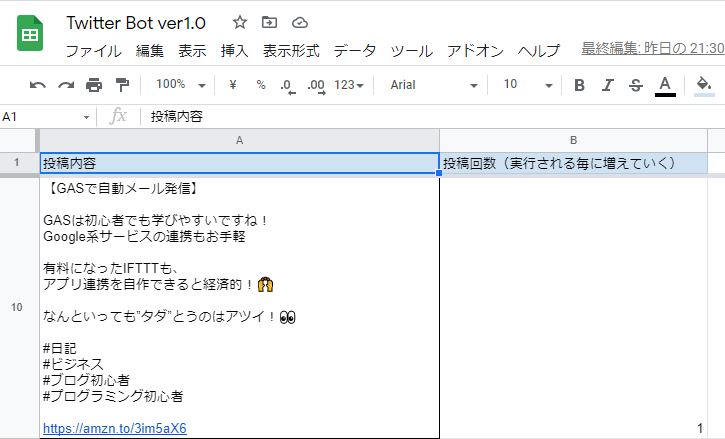725x439 pixels.
Task: Select cell B10 with value 1
Action: point(573,308)
